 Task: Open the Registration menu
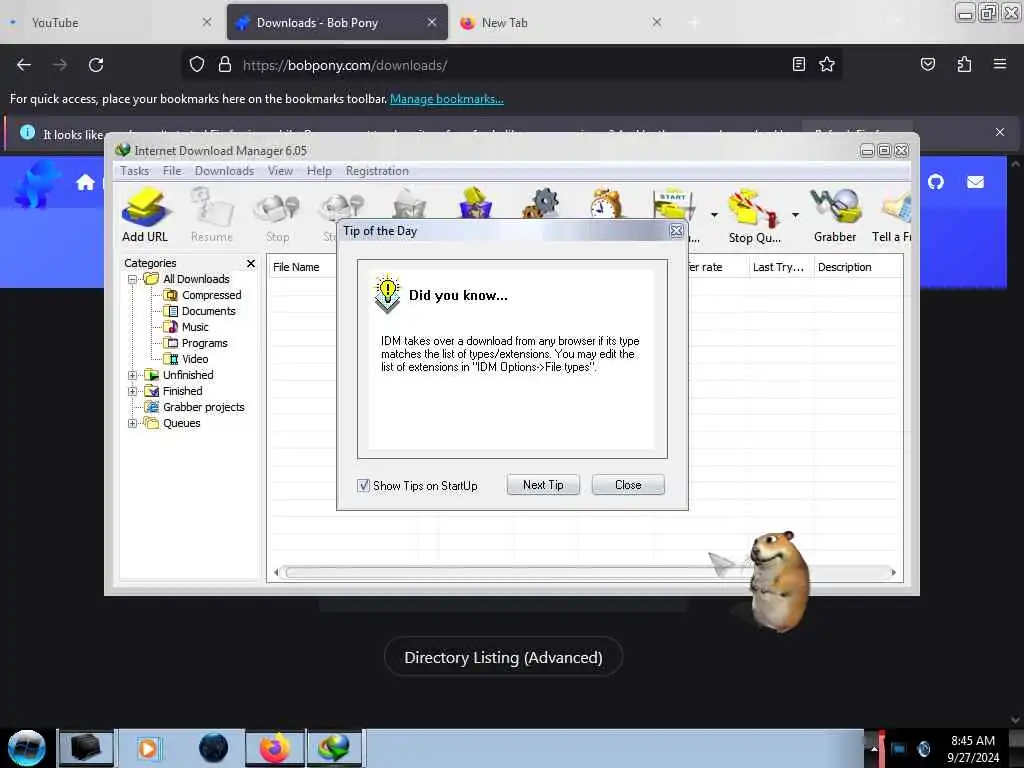click(377, 170)
